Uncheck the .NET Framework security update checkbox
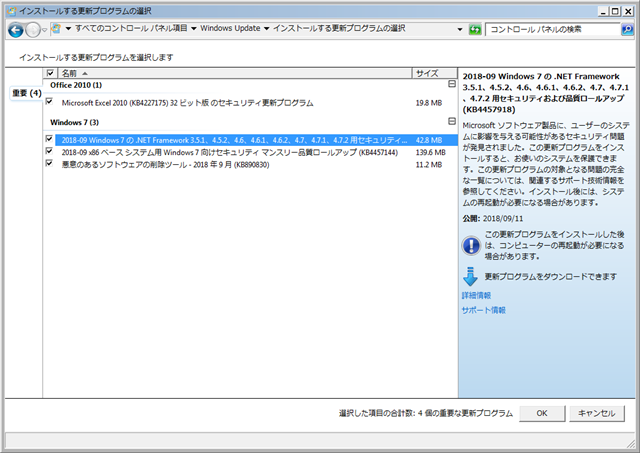Viewport: 640px width, 453px height. (49, 139)
